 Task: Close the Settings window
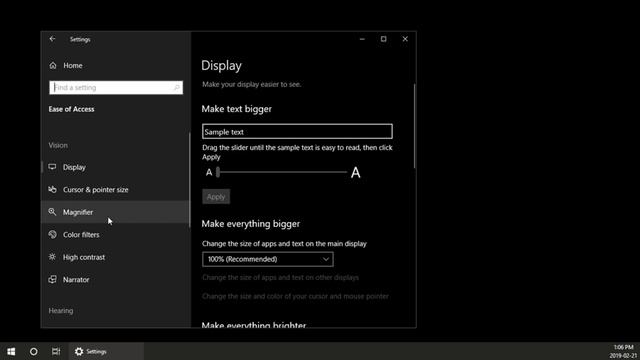[x=405, y=39]
